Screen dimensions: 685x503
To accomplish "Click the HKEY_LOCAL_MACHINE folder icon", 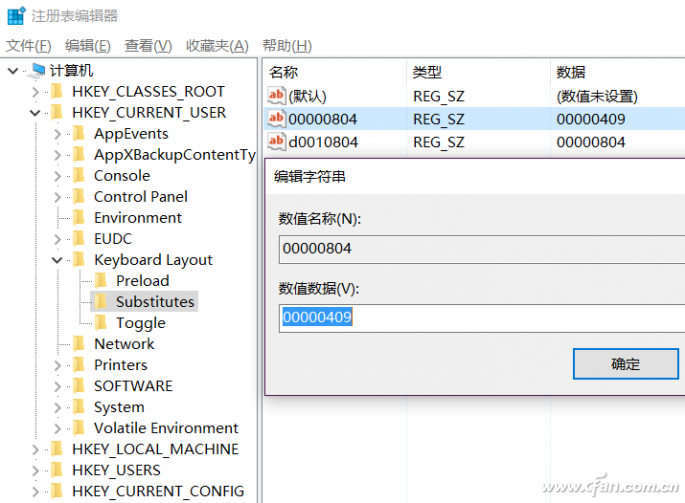I will click(56, 449).
